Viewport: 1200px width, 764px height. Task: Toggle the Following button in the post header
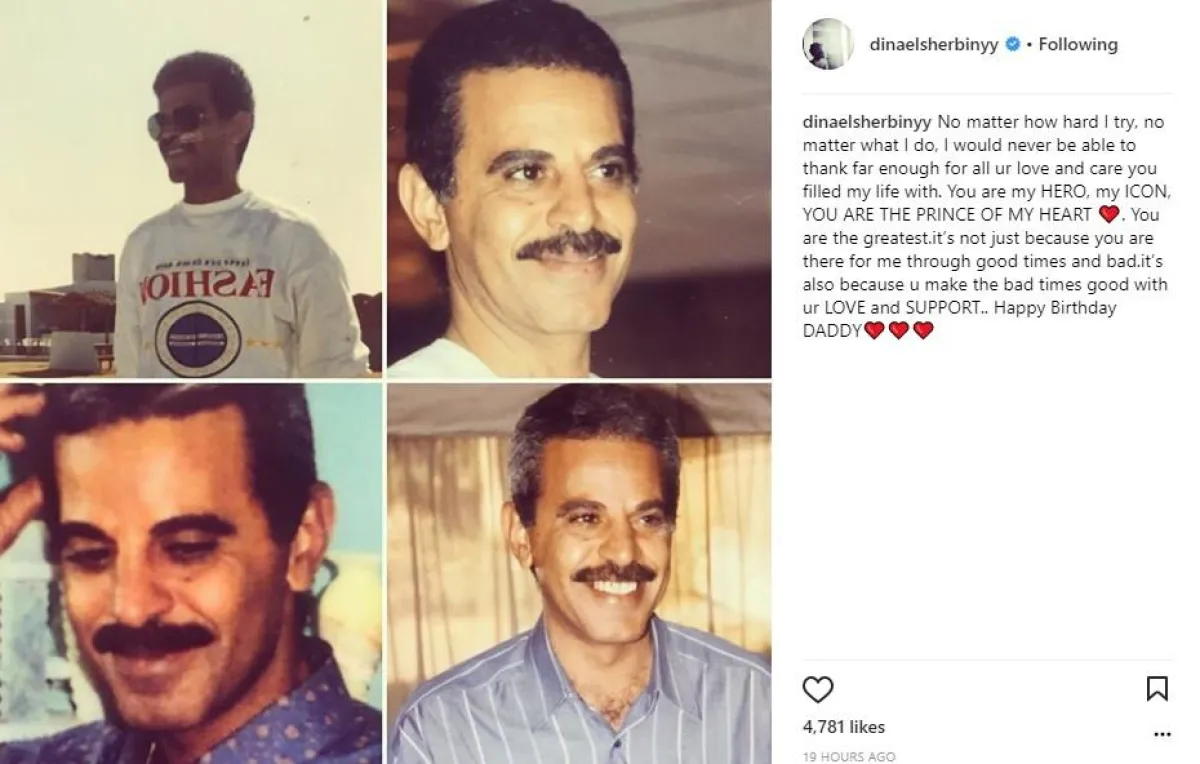click(x=1078, y=44)
